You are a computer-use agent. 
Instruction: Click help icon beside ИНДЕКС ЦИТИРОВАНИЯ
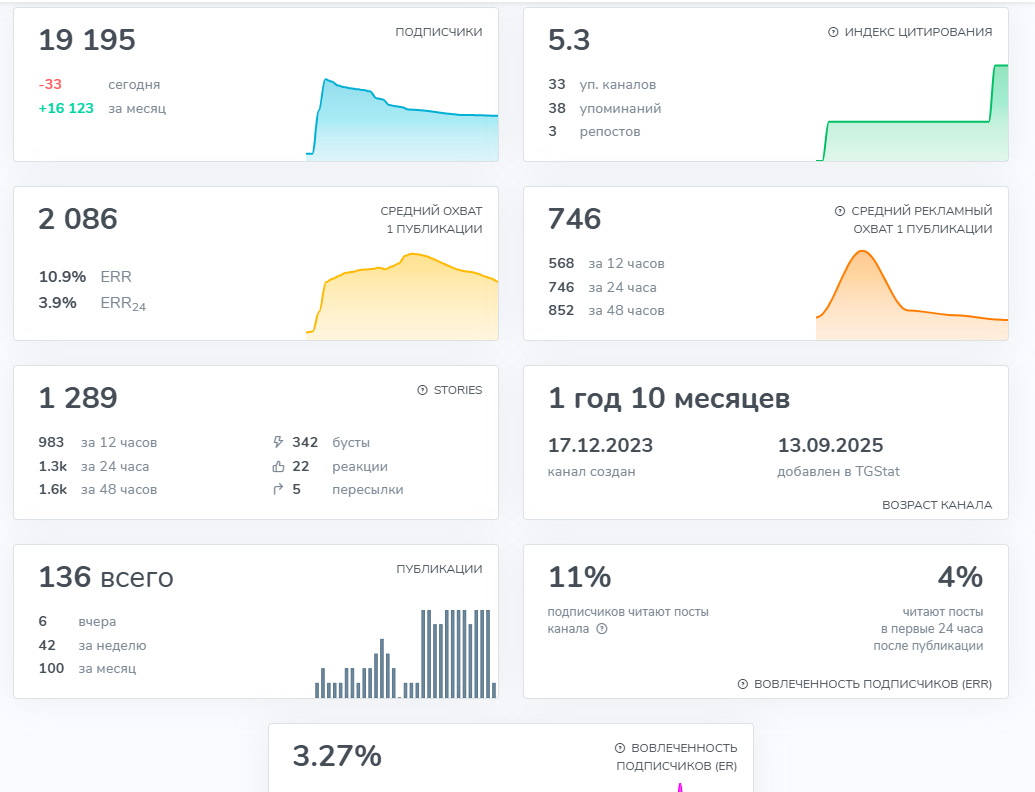pyautogui.click(x=833, y=32)
